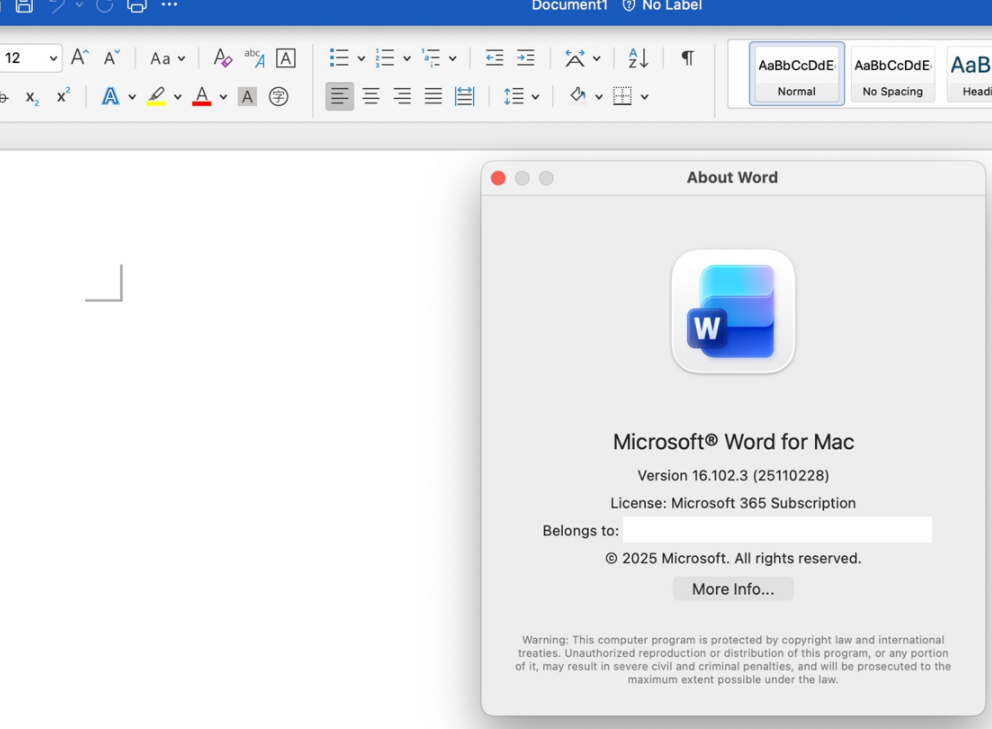992x729 pixels.
Task: Open the Line Spacing dropdown arrow
Action: [536, 97]
